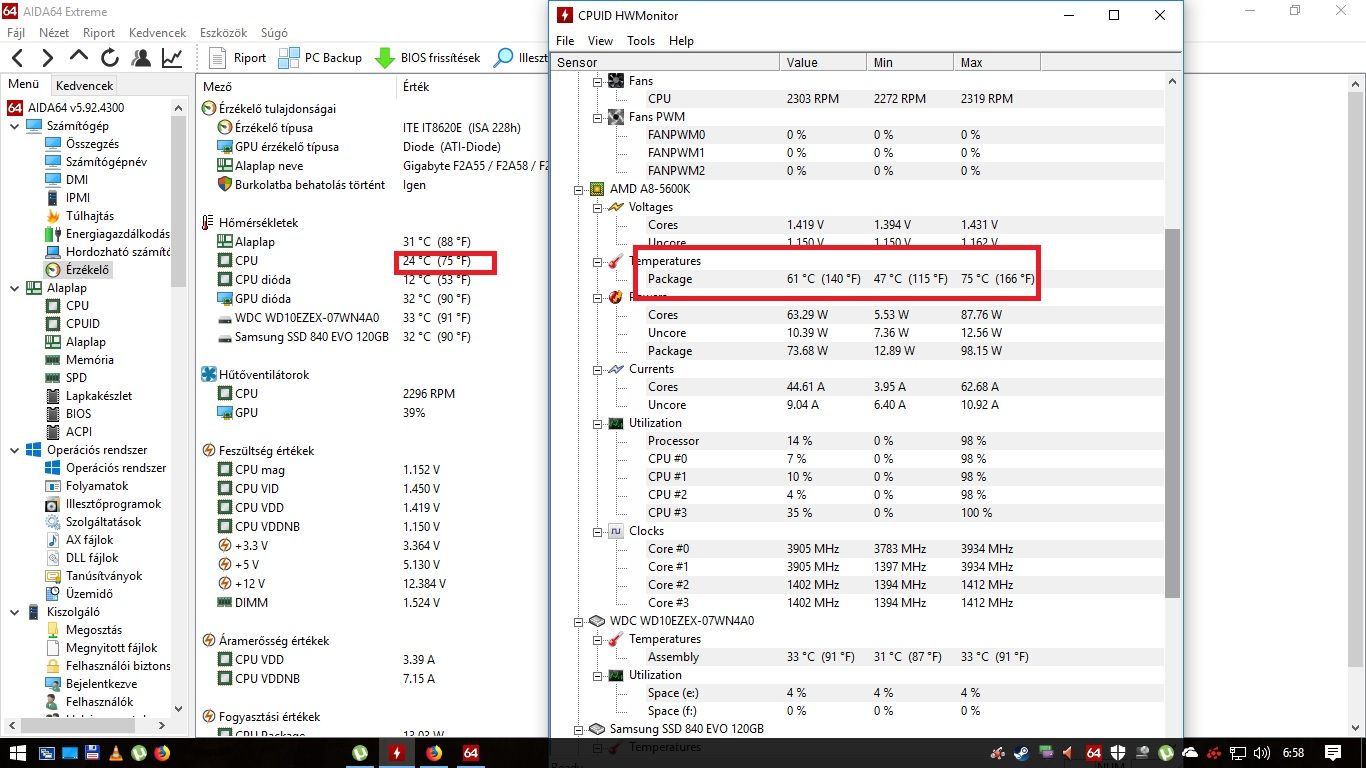Click the Riport toolbar button

237,58
